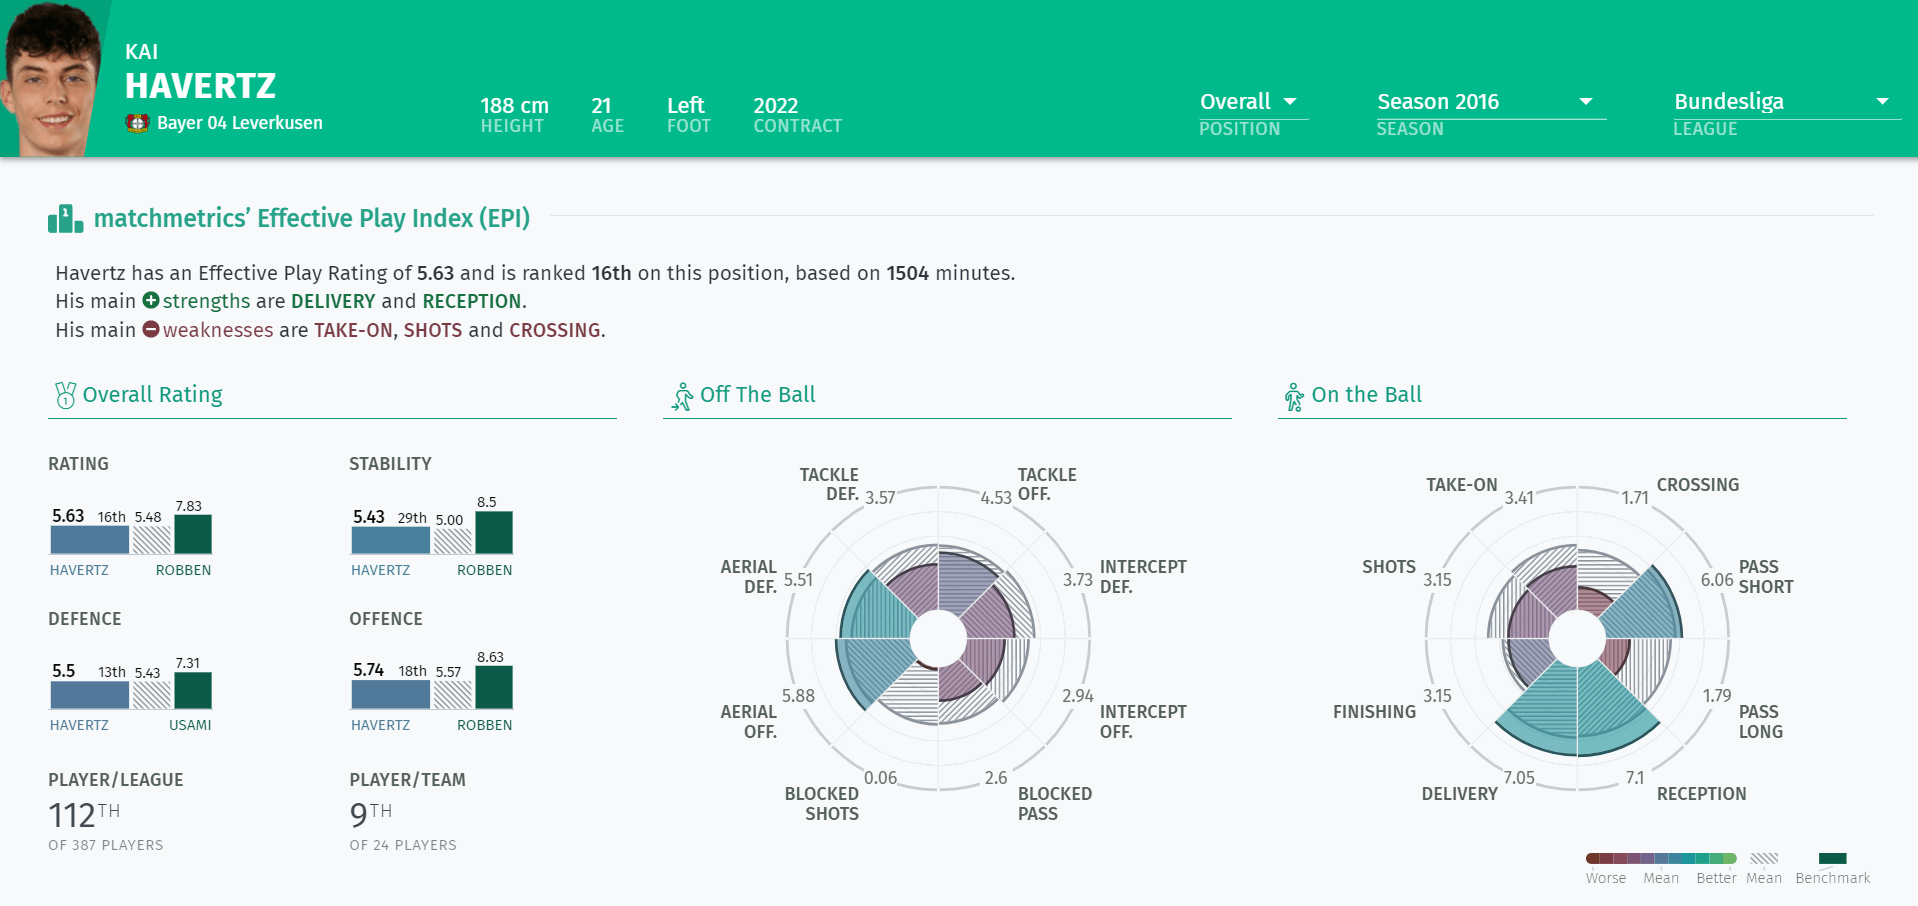Click the EPI podium icon
1918x906 pixels.
(65, 219)
